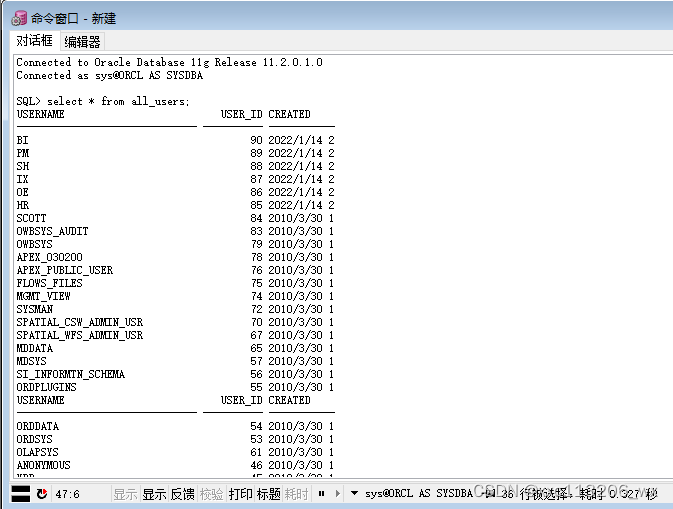Click the second USERNAME header repeat
Screen dimensions: 673x509
(x=40, y=400)
